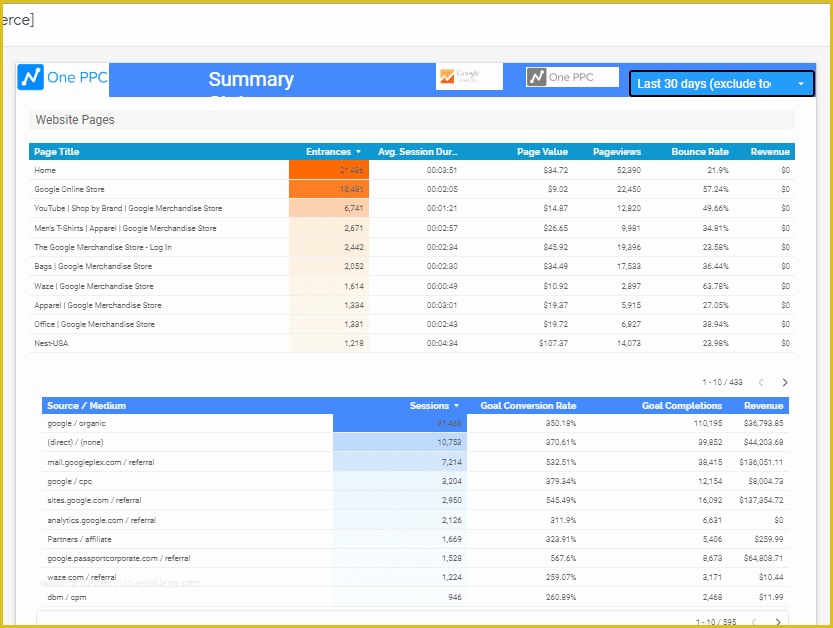Click the 57.24% bounce rate cell

click(715, 189)
